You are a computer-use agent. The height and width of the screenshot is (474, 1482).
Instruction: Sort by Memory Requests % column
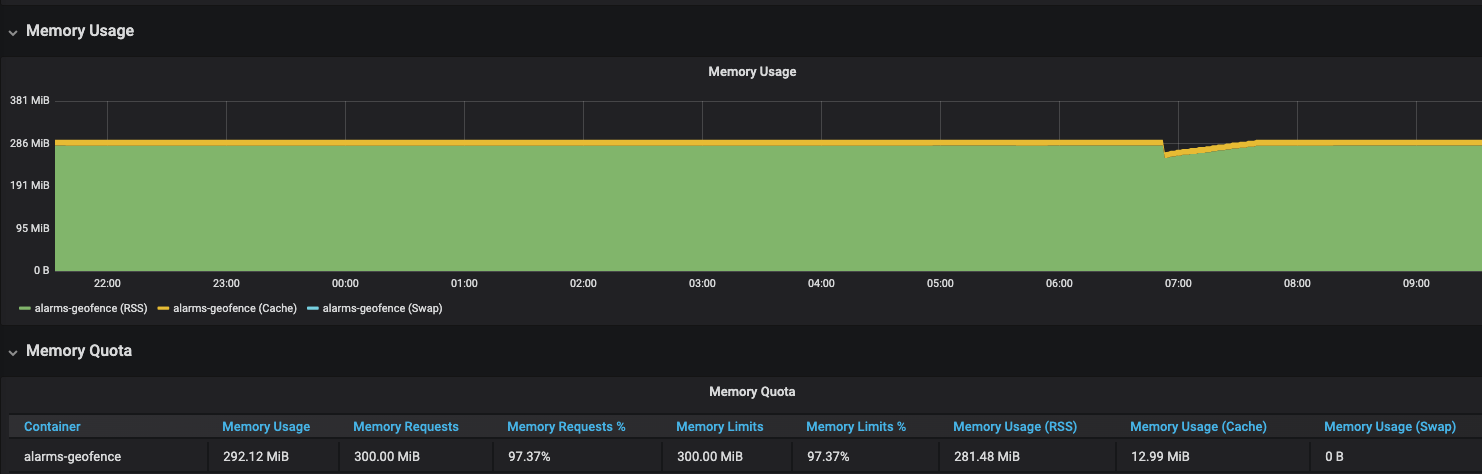pos(566,427)
